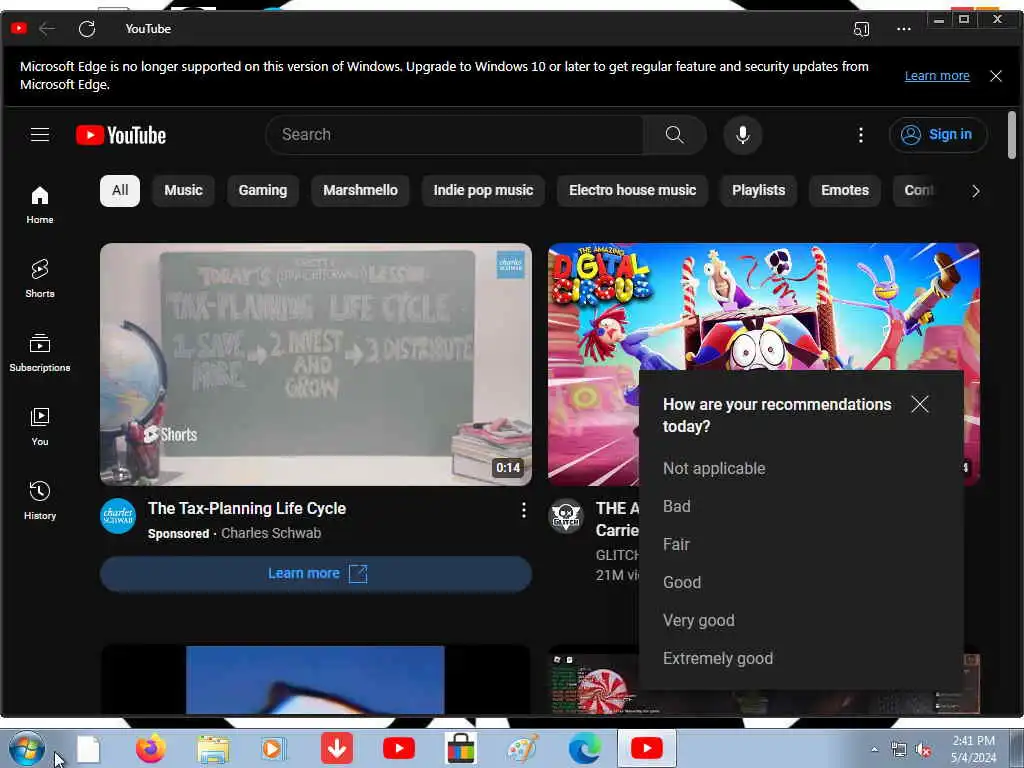1024x768 pixels.
Task: Open YouTube settings three-dot menu
Action: 861,135
